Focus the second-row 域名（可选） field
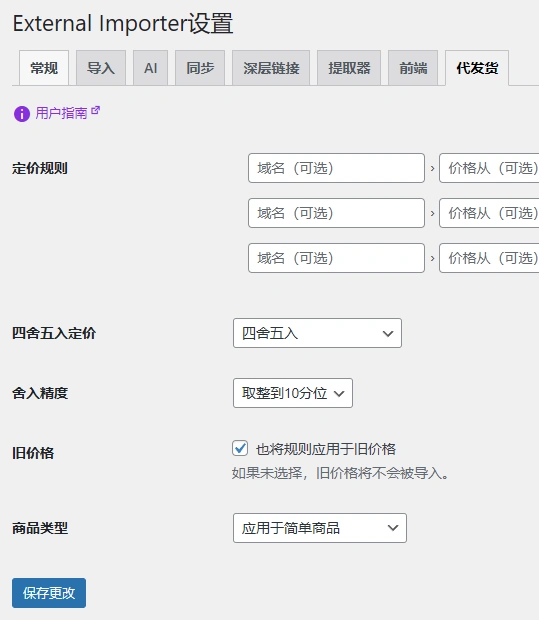This screenshot has width=539, height=620. pyautogui.click(x=337, y=213)
